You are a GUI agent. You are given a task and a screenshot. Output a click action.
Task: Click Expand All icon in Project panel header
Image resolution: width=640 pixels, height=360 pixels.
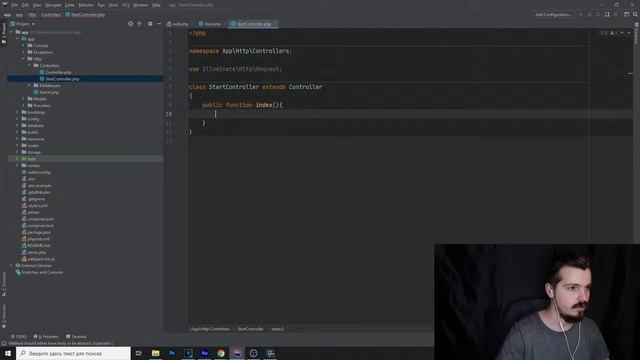(x=140, y=24)
